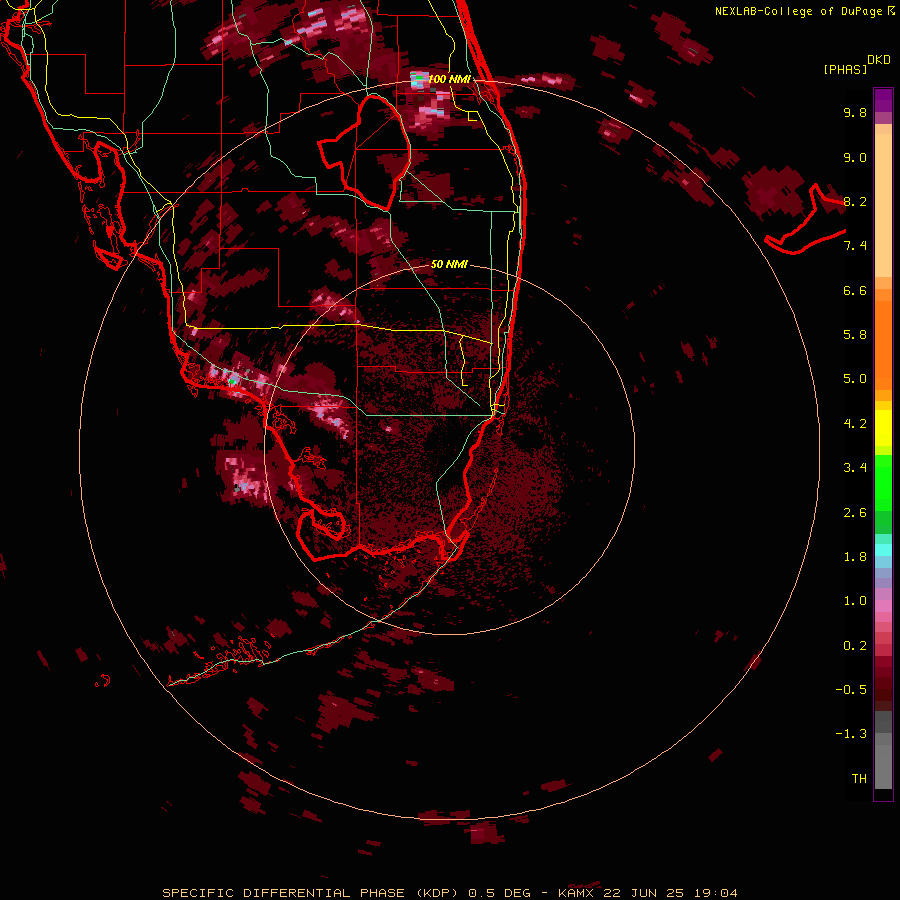
Task: Click the DKD legend title
Action: pyautogui.click(x=879, y=60)
